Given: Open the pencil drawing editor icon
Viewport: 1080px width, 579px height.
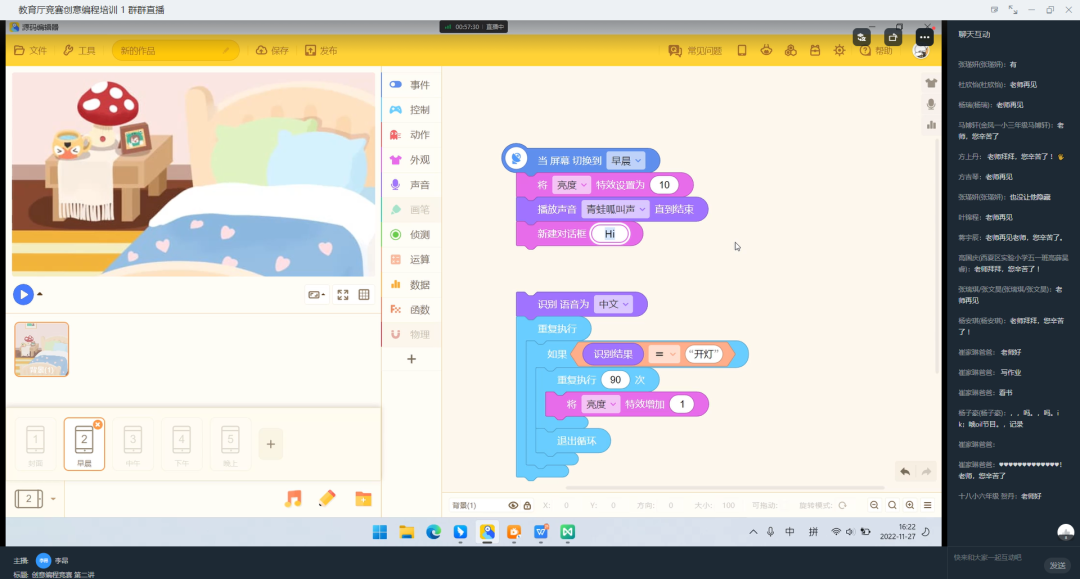Looking at the screenshot, I should (x=327, y=498).
